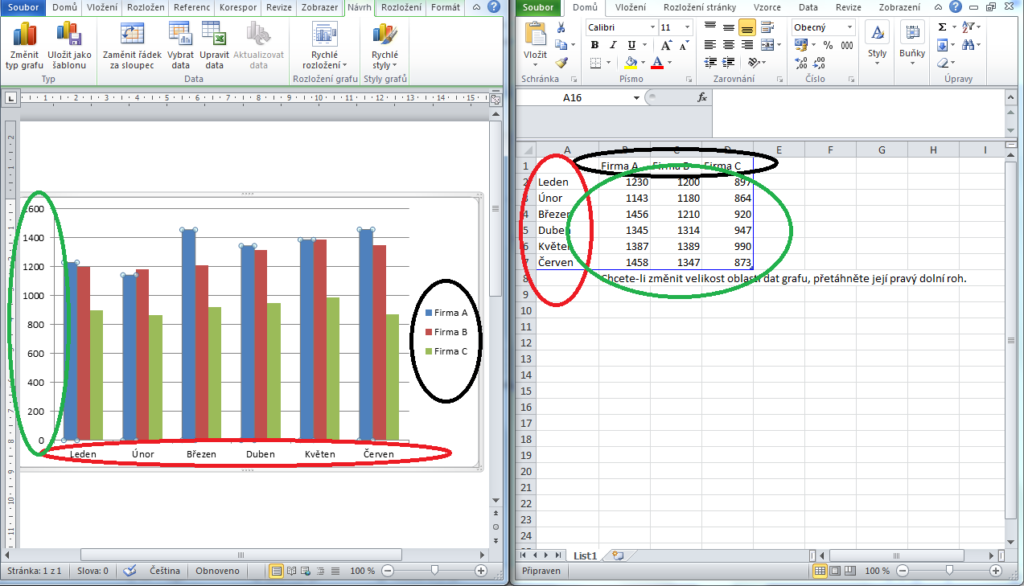Screen dimensions: 1024x586
Task: Click Uložit jako šablonu icon
Action: point(67,36)
